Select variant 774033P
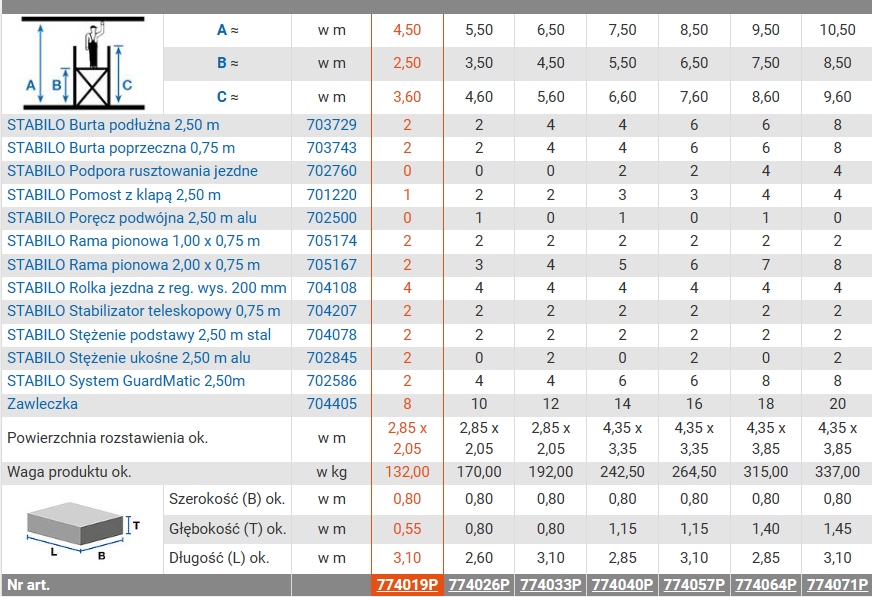This screenshot has width=872, height=597. click(551, 585)
